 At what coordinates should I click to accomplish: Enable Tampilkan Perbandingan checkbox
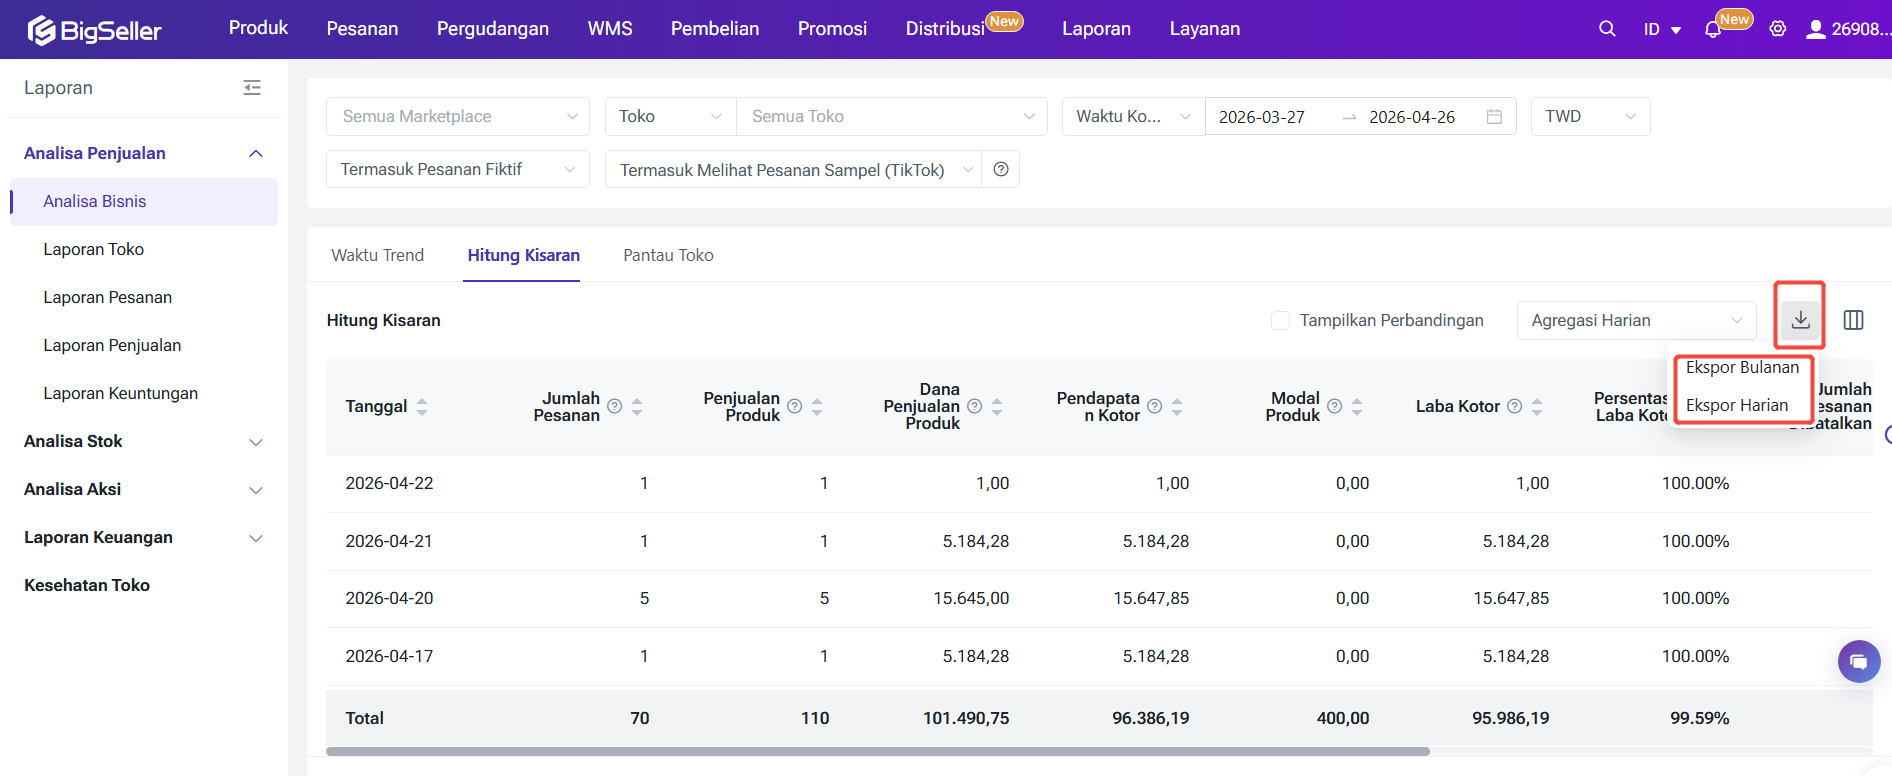pos(1280,320)
